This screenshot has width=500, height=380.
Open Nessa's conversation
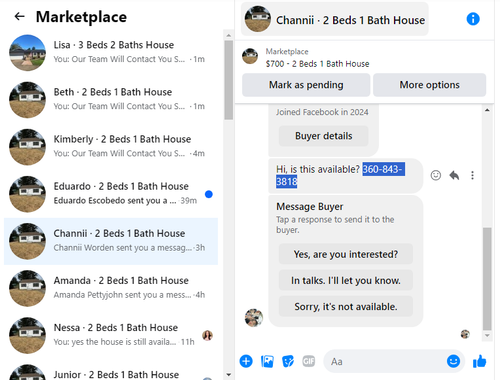(x=111, y=335)
